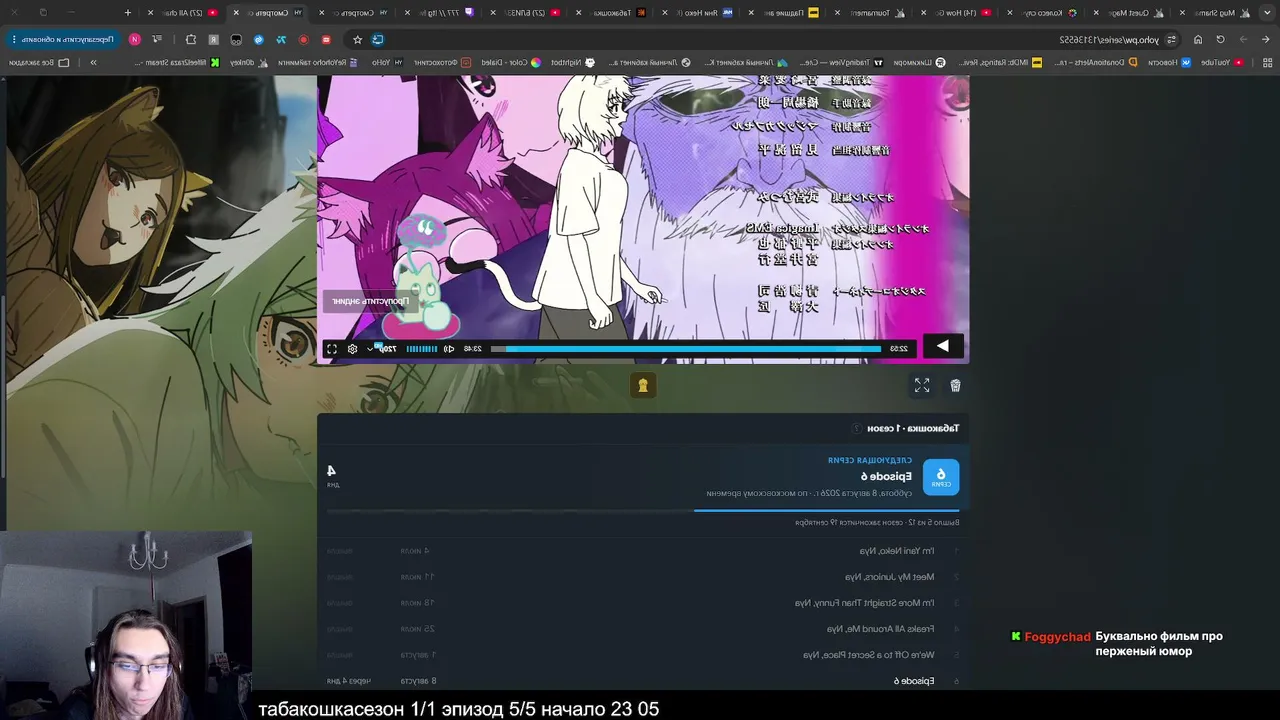Click the 'Табакошка · 1 сезон' heading
This screenshot has width=1280, height=720.
pos(913,428)
